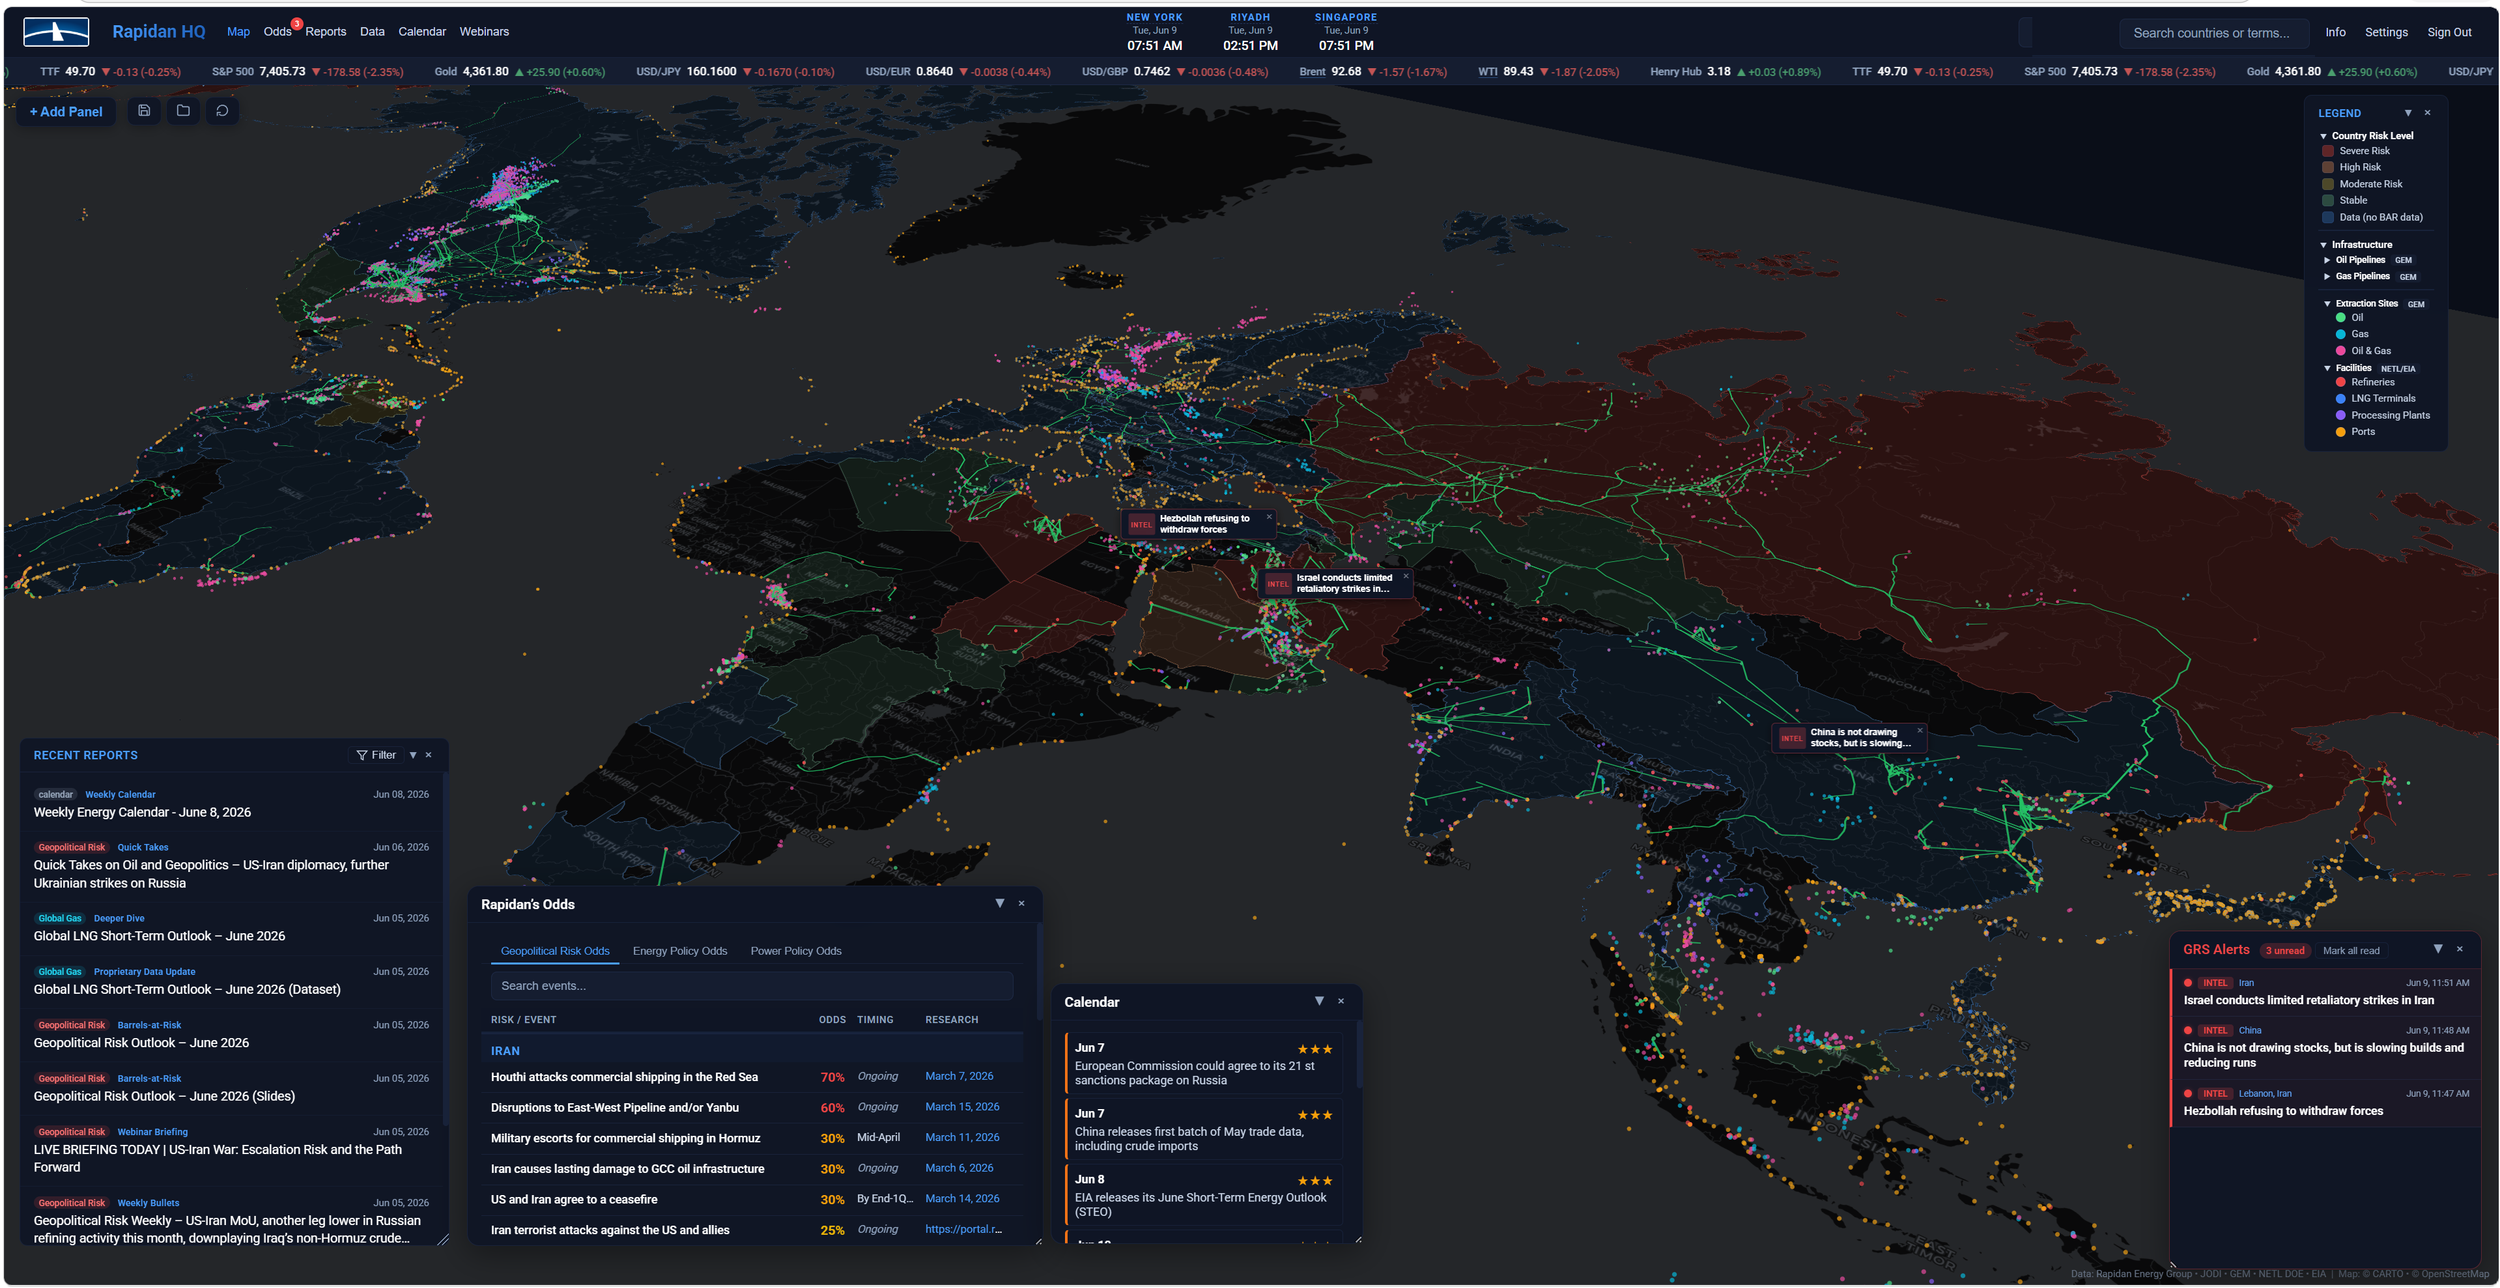Click the Moderate Risk color swatch
This screenshot has width=2500, height=1288.
tap(2328, 184)
